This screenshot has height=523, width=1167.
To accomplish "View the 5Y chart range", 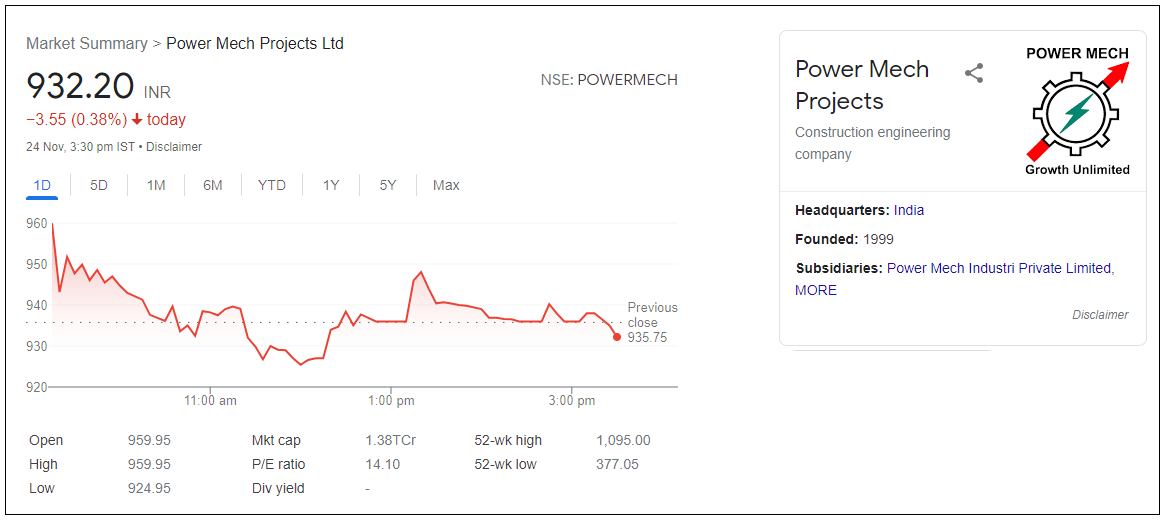I will [388, 185].
